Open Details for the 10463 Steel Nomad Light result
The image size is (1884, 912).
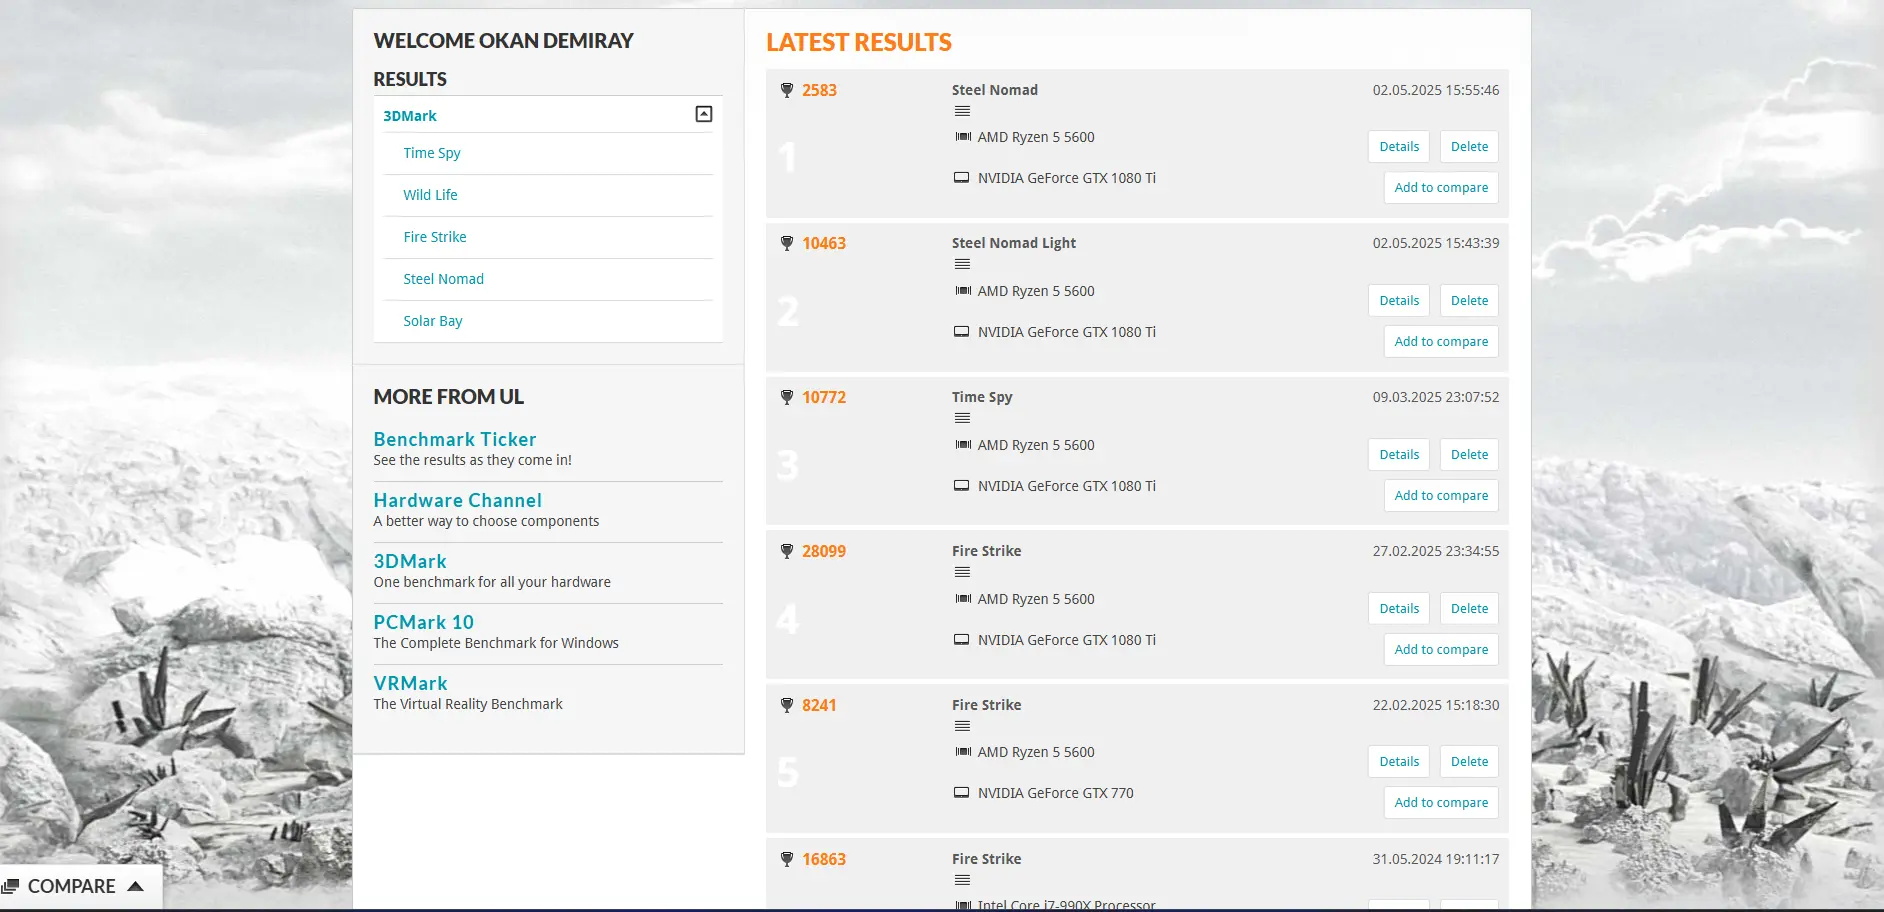(x=1399, y=301)
